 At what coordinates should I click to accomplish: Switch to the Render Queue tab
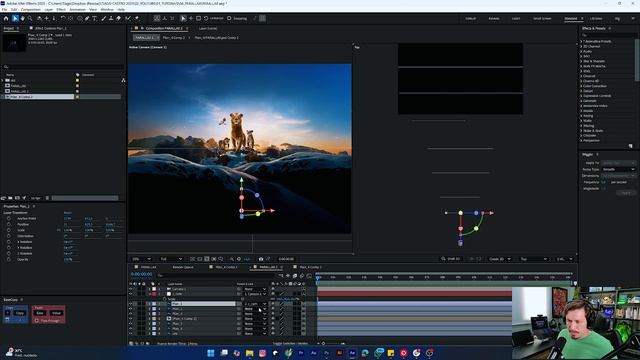pyautogui.click(x=182, y=267)
